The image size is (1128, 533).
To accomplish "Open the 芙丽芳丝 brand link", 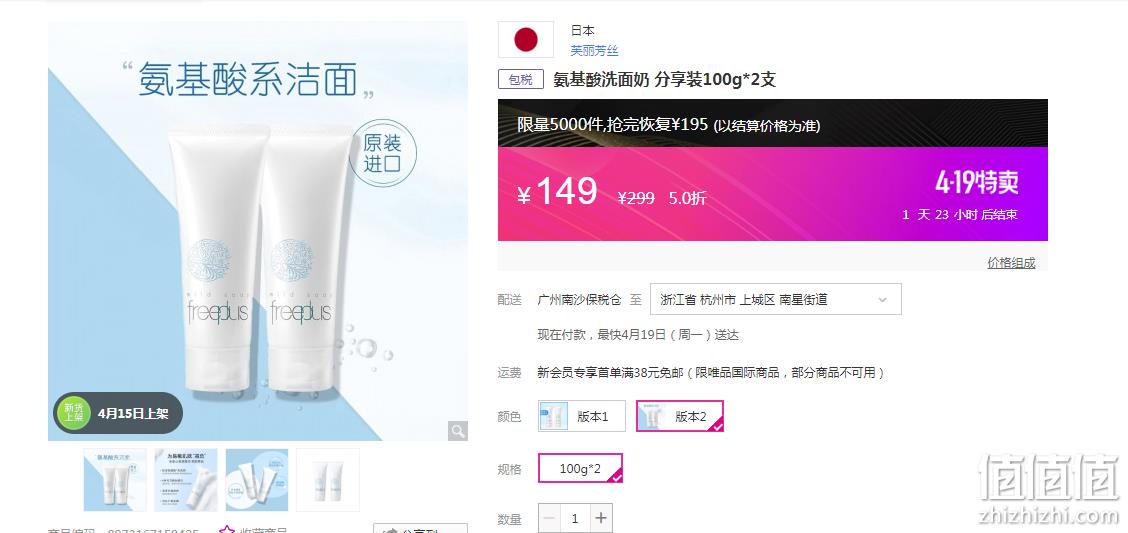I will 594,50.
